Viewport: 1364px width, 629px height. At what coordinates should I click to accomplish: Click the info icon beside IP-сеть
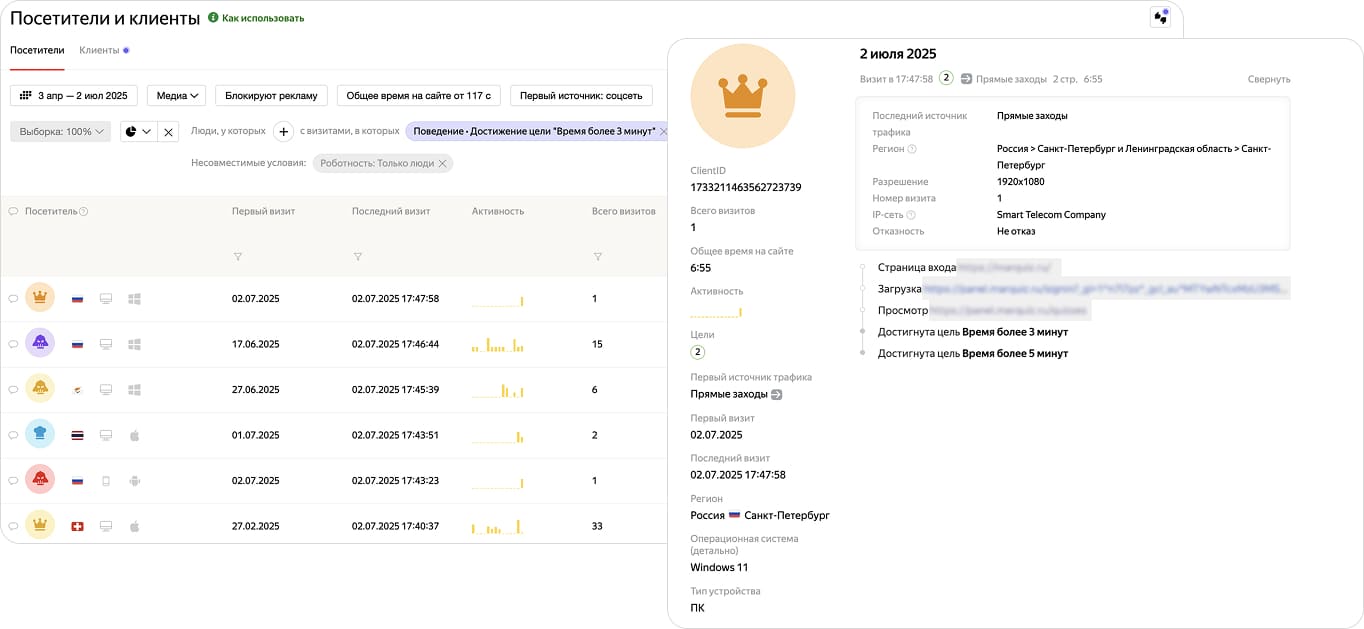[x=911, y=215]
